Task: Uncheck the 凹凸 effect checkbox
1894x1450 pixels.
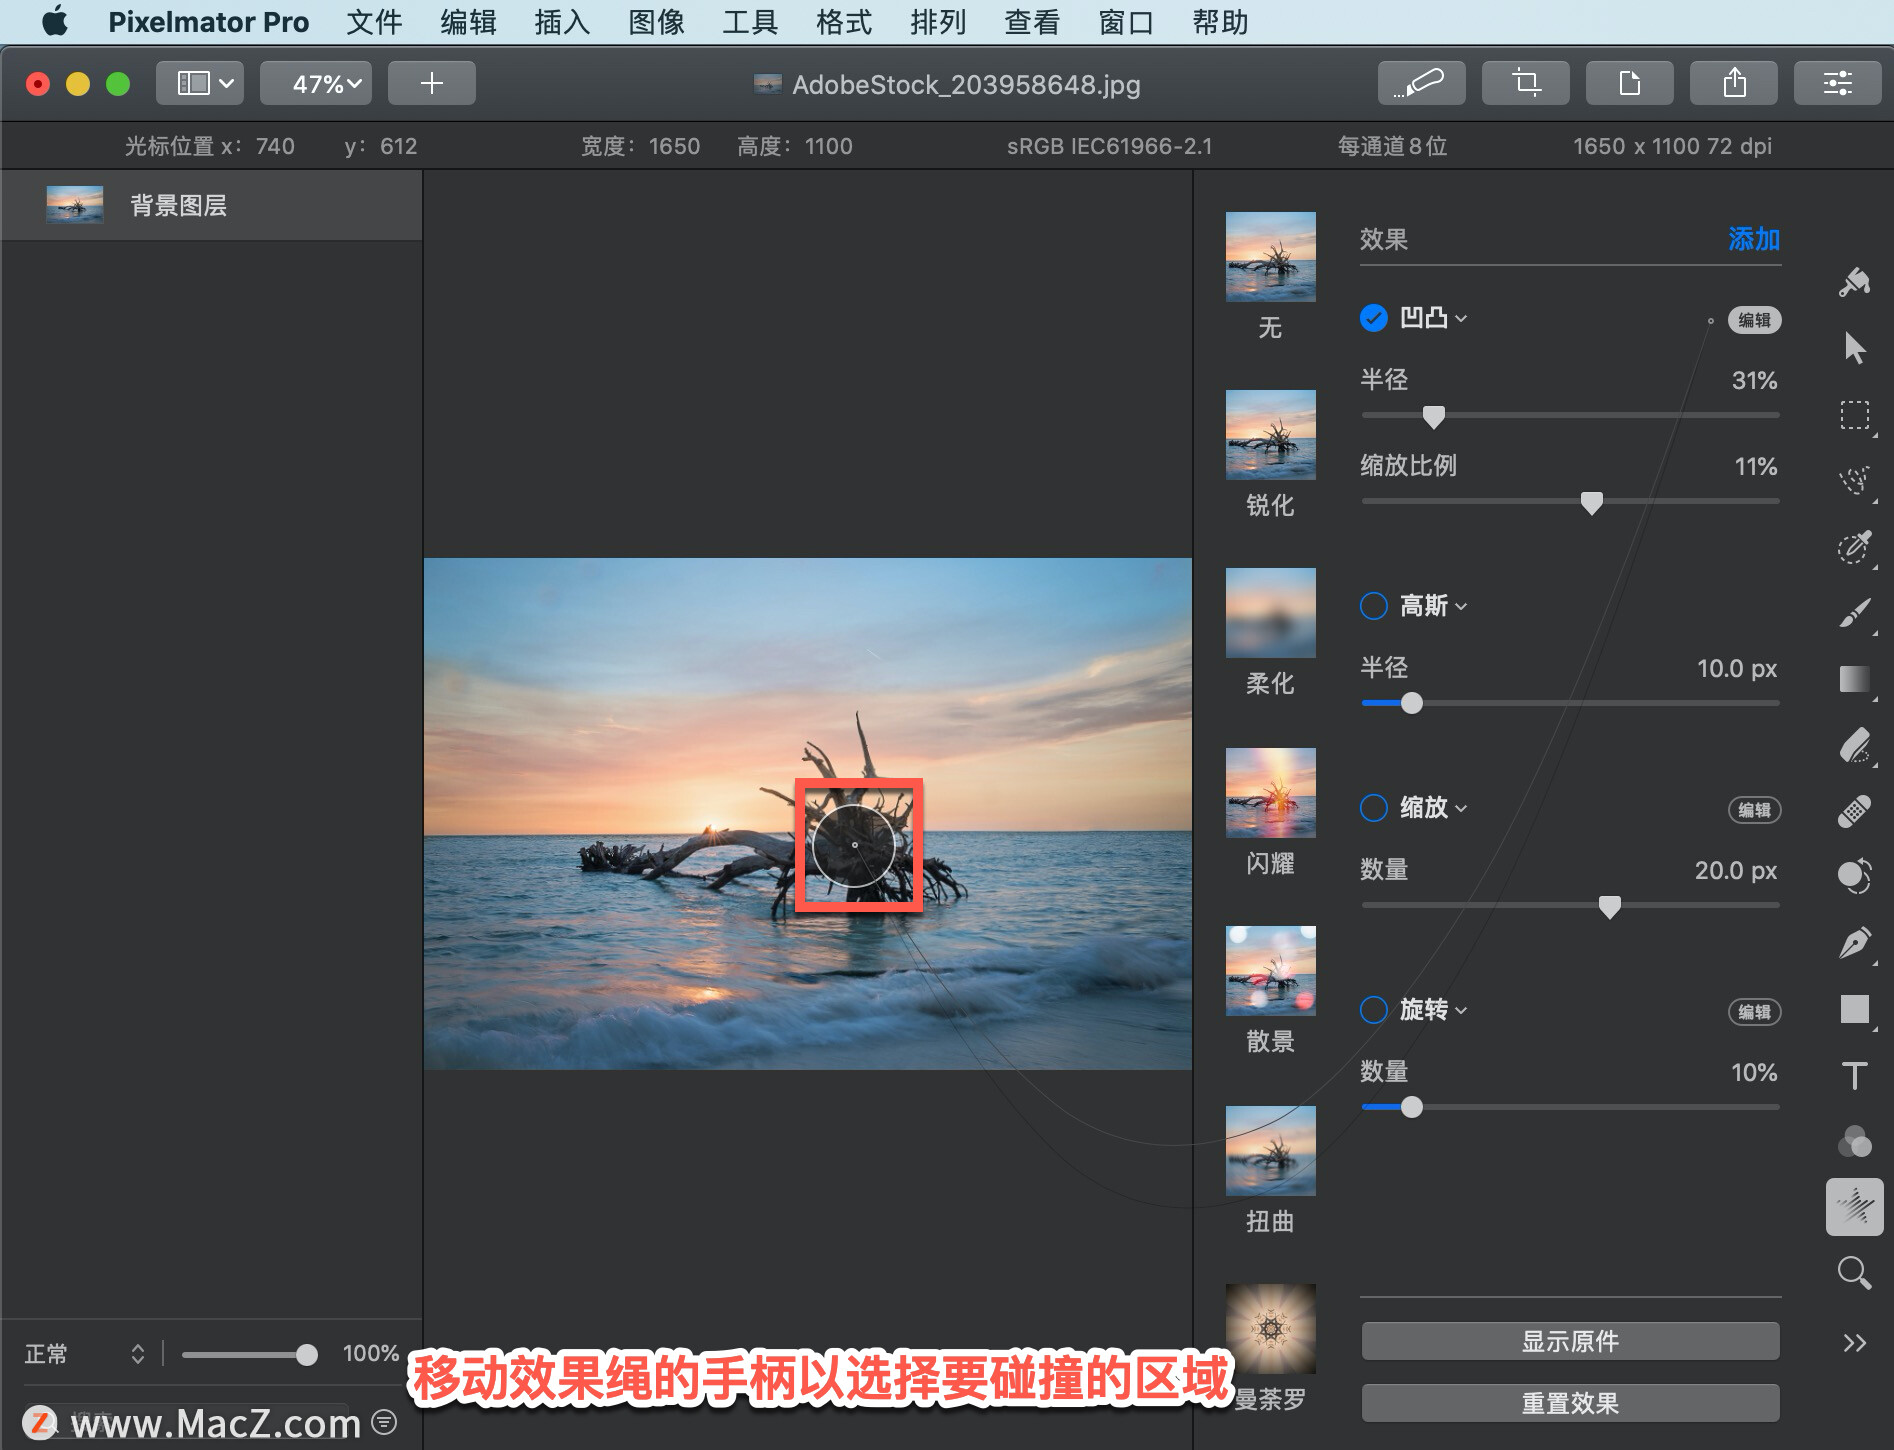Action: coord(1374,318)
